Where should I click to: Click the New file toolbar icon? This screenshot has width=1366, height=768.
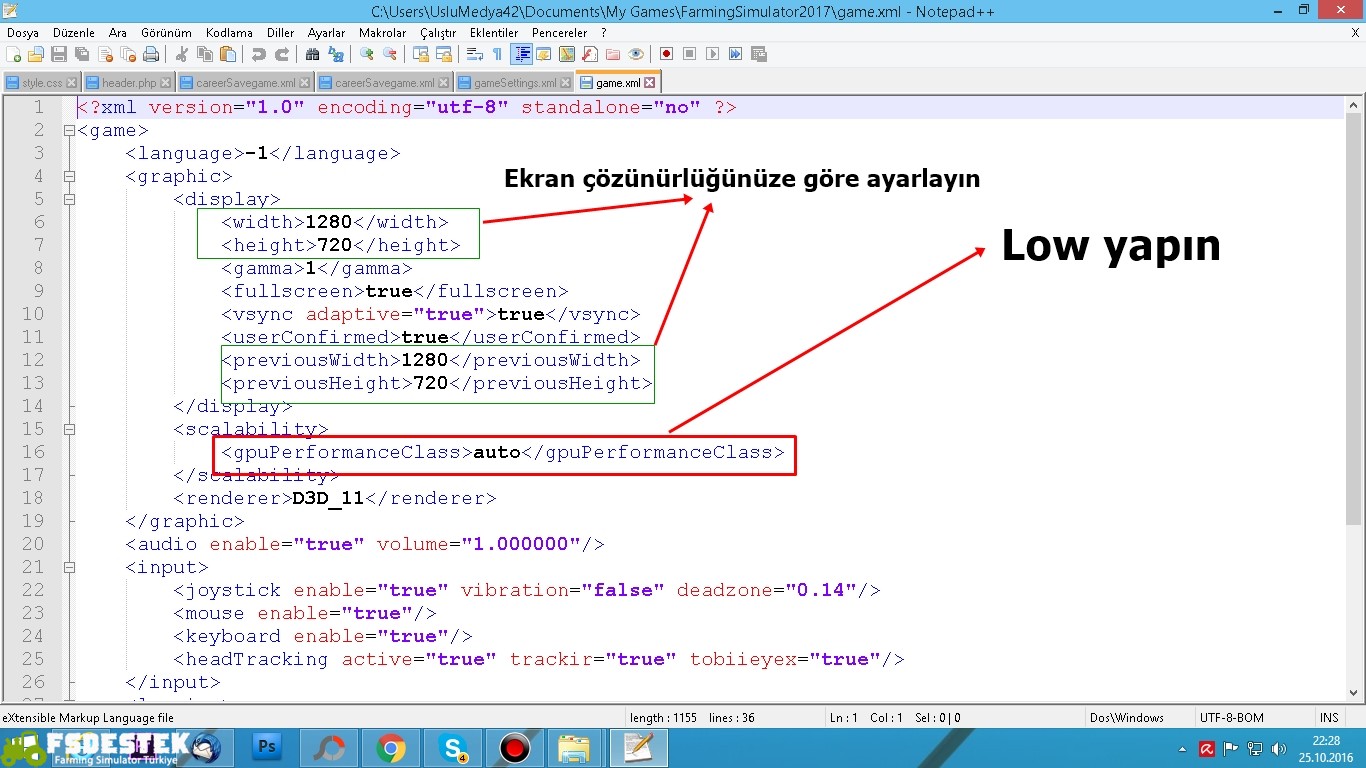[13, 54]
